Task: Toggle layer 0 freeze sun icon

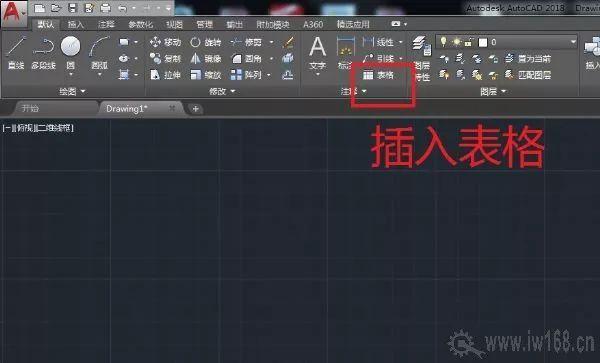Action: pyautogui.click(x=457, y=42)
